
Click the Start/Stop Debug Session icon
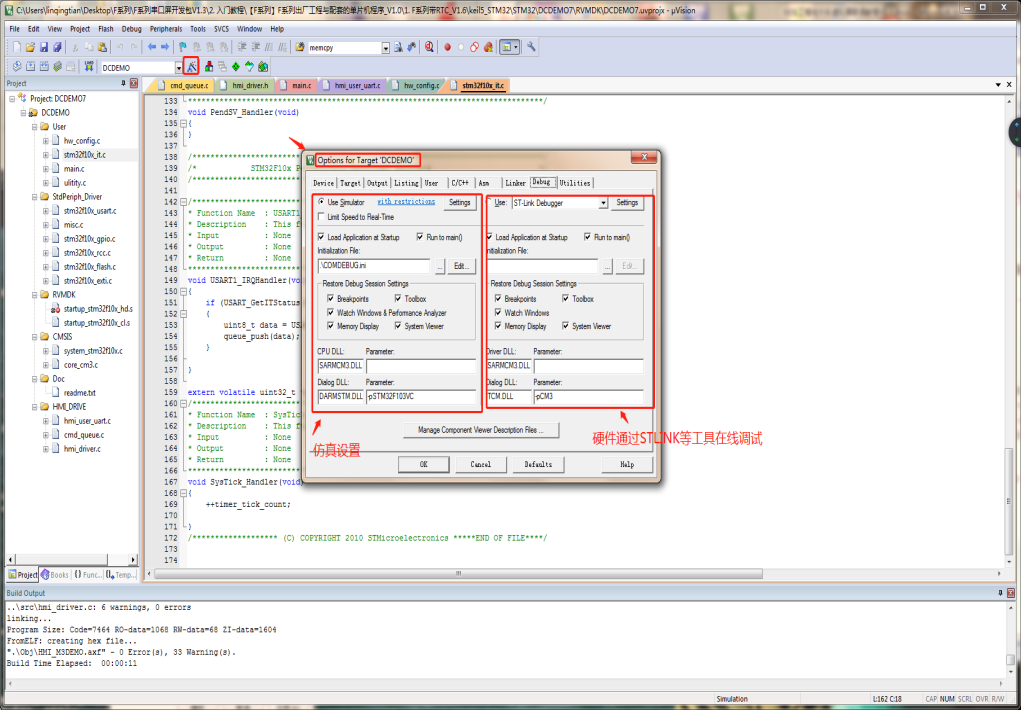(428, 47)
